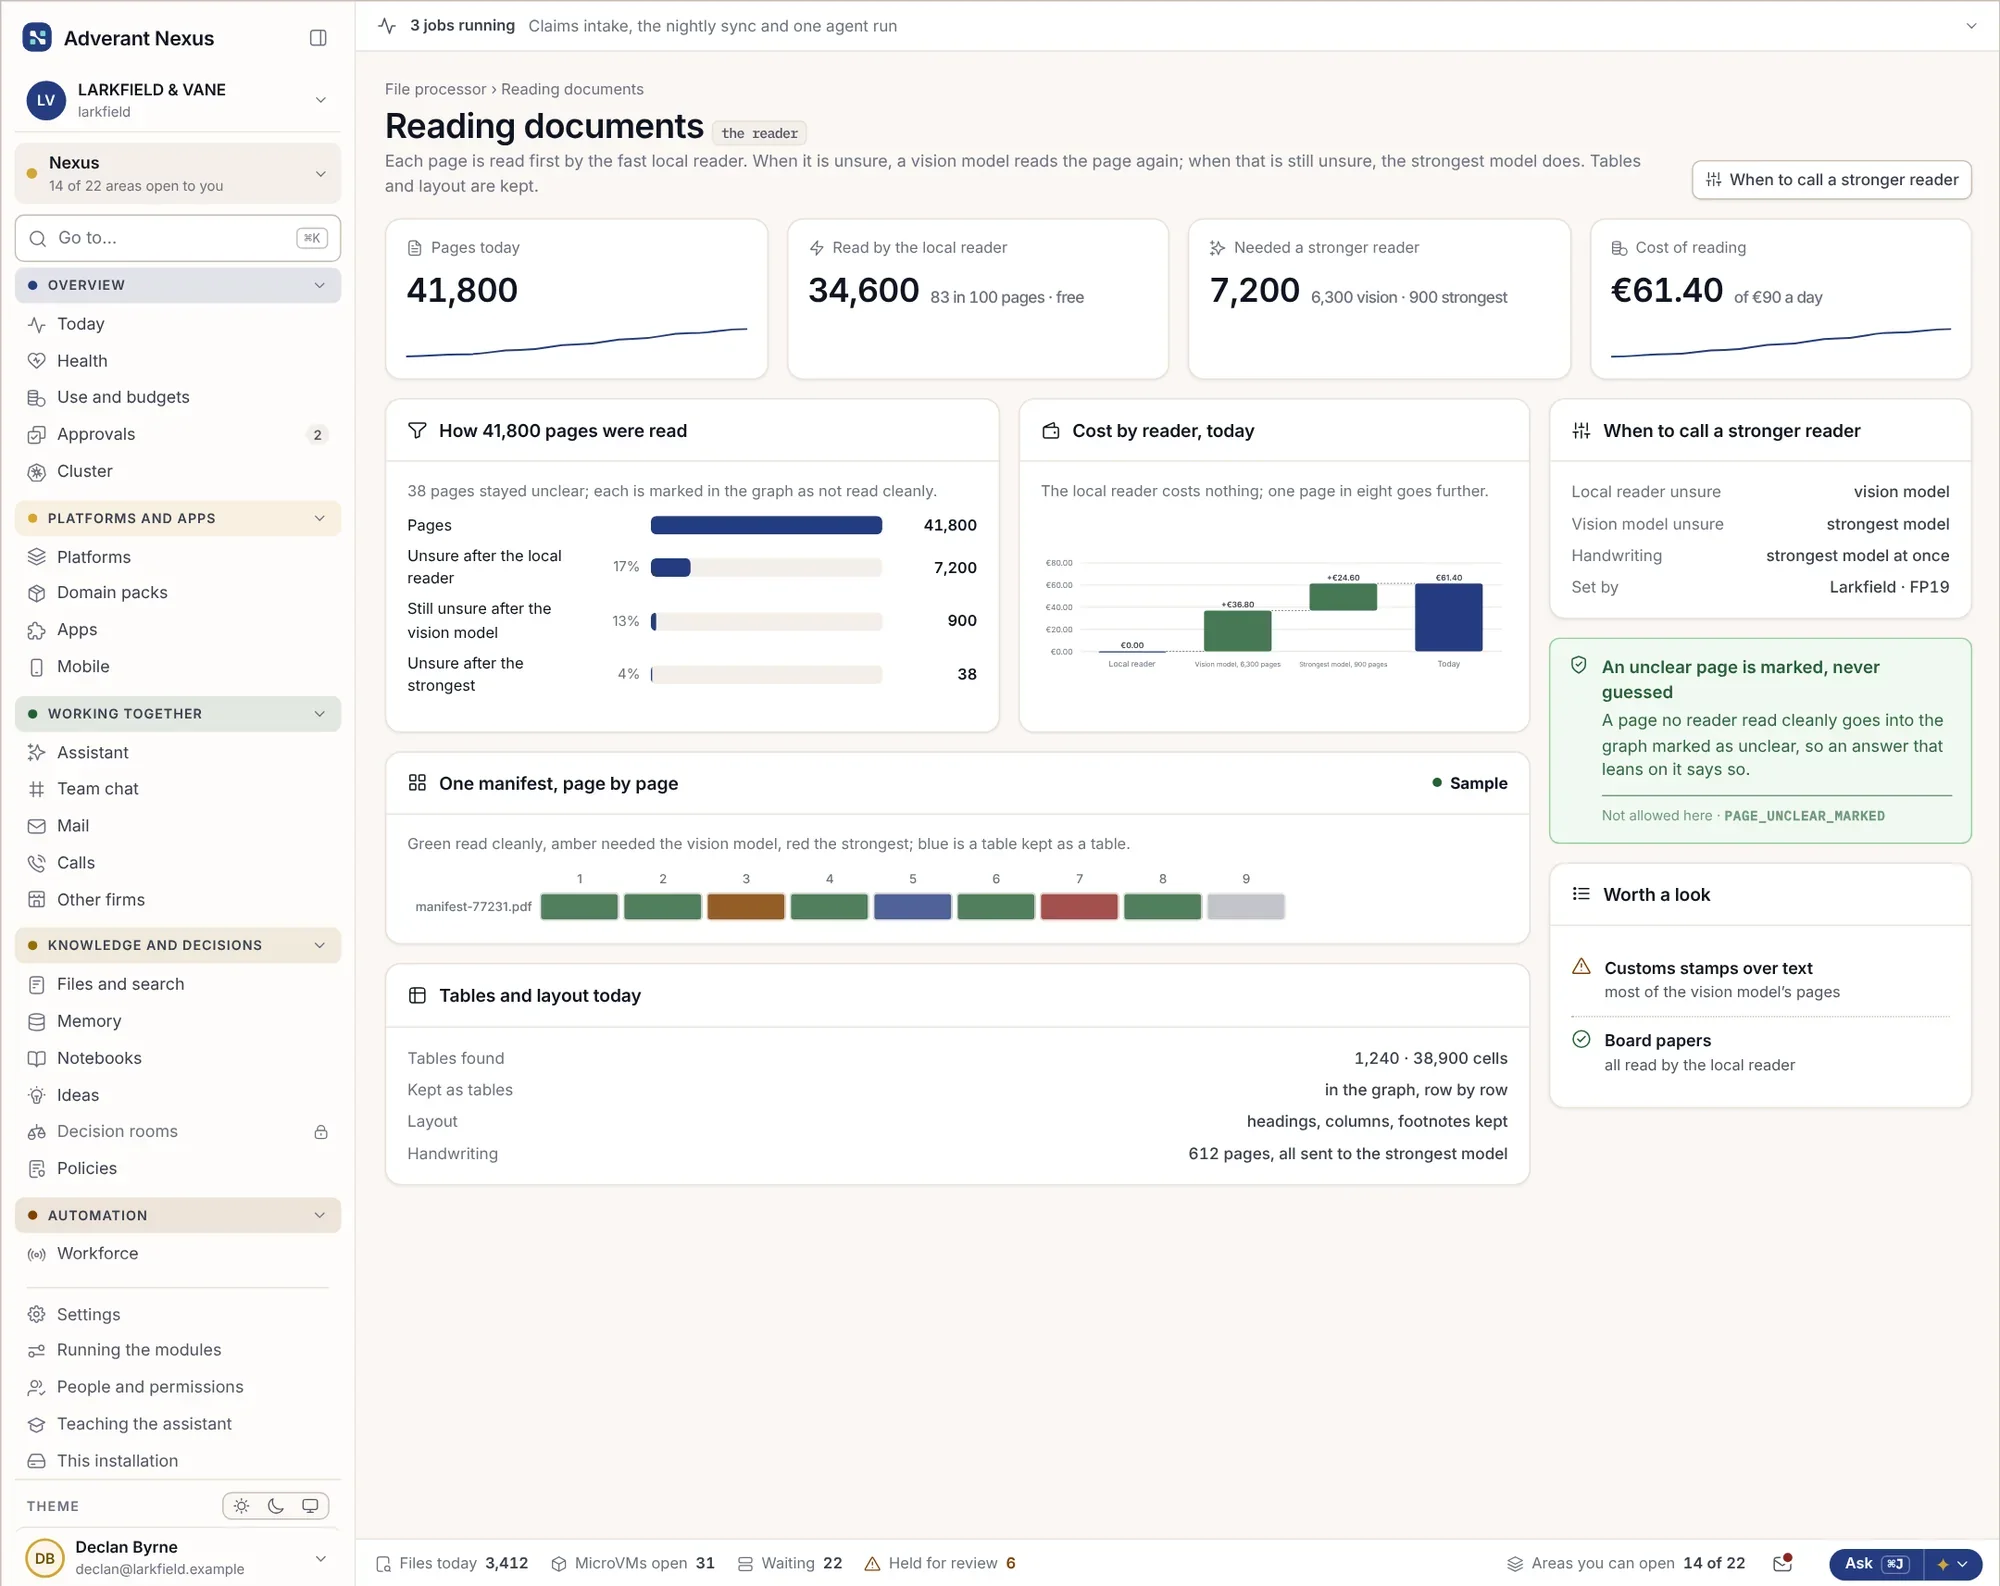The width and height of the screenshot is (2000, 1586).
Task: Collapse the sidebar with panel icon
Action: [x=318, y=38]
